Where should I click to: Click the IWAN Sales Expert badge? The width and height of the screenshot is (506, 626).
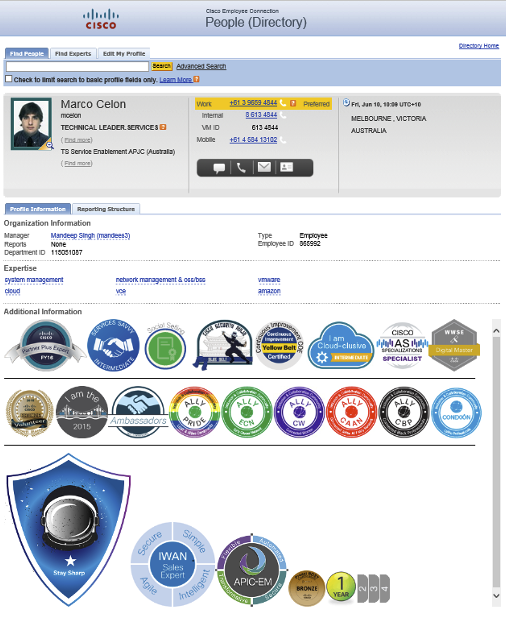173,565
